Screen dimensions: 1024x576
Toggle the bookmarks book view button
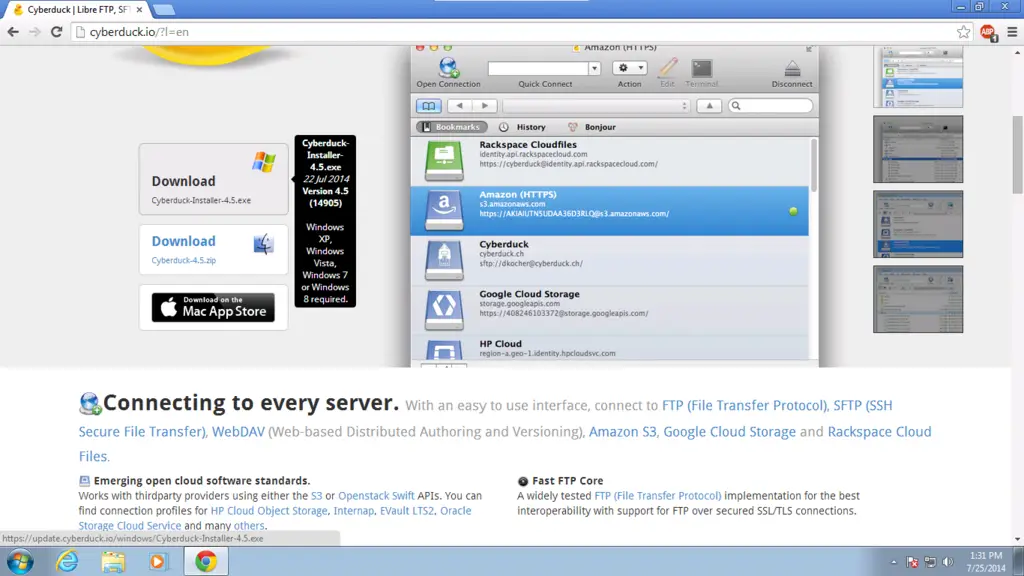428,106
